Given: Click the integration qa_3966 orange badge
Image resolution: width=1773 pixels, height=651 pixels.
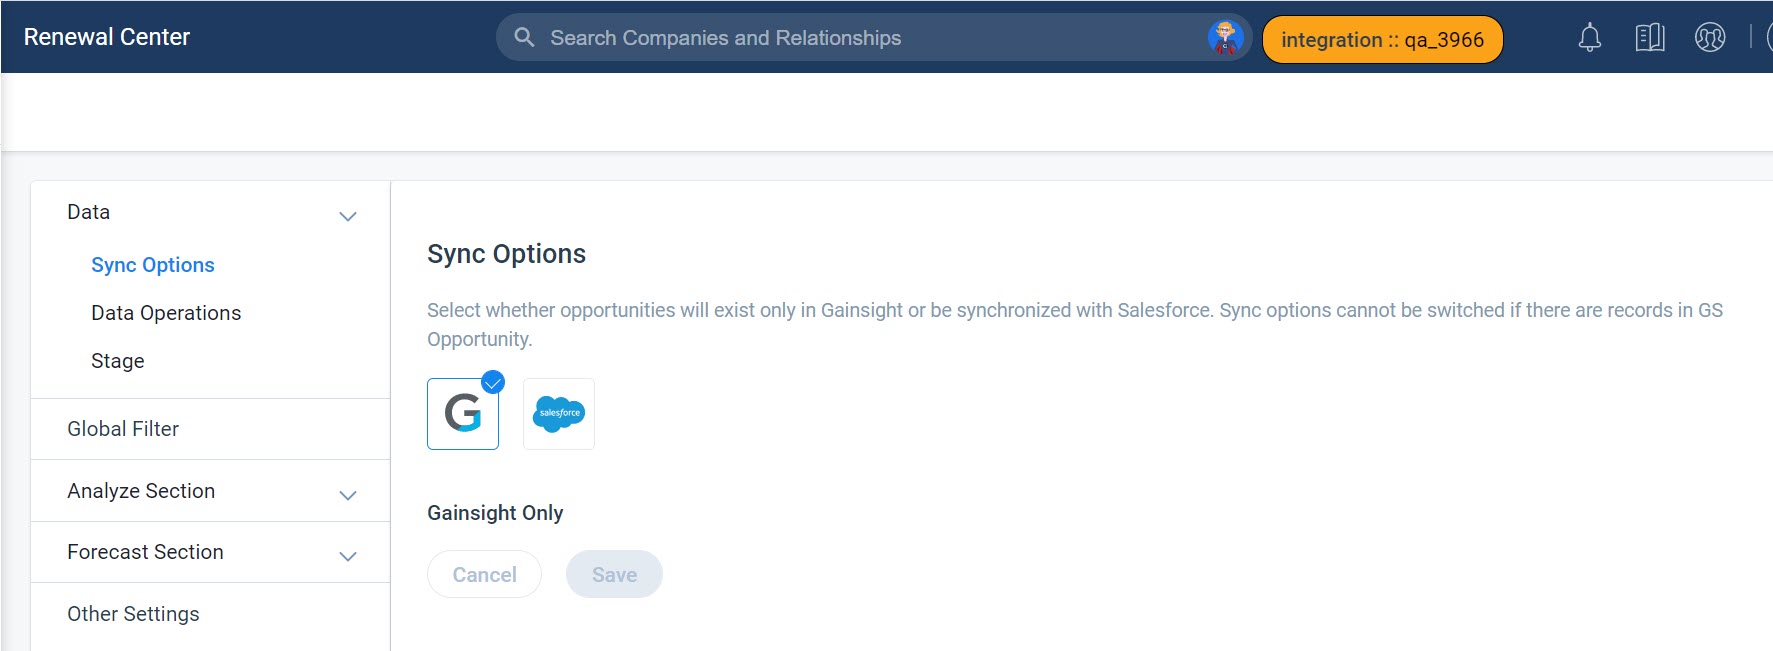Looking at the screenshot, I should point(1382,40).
